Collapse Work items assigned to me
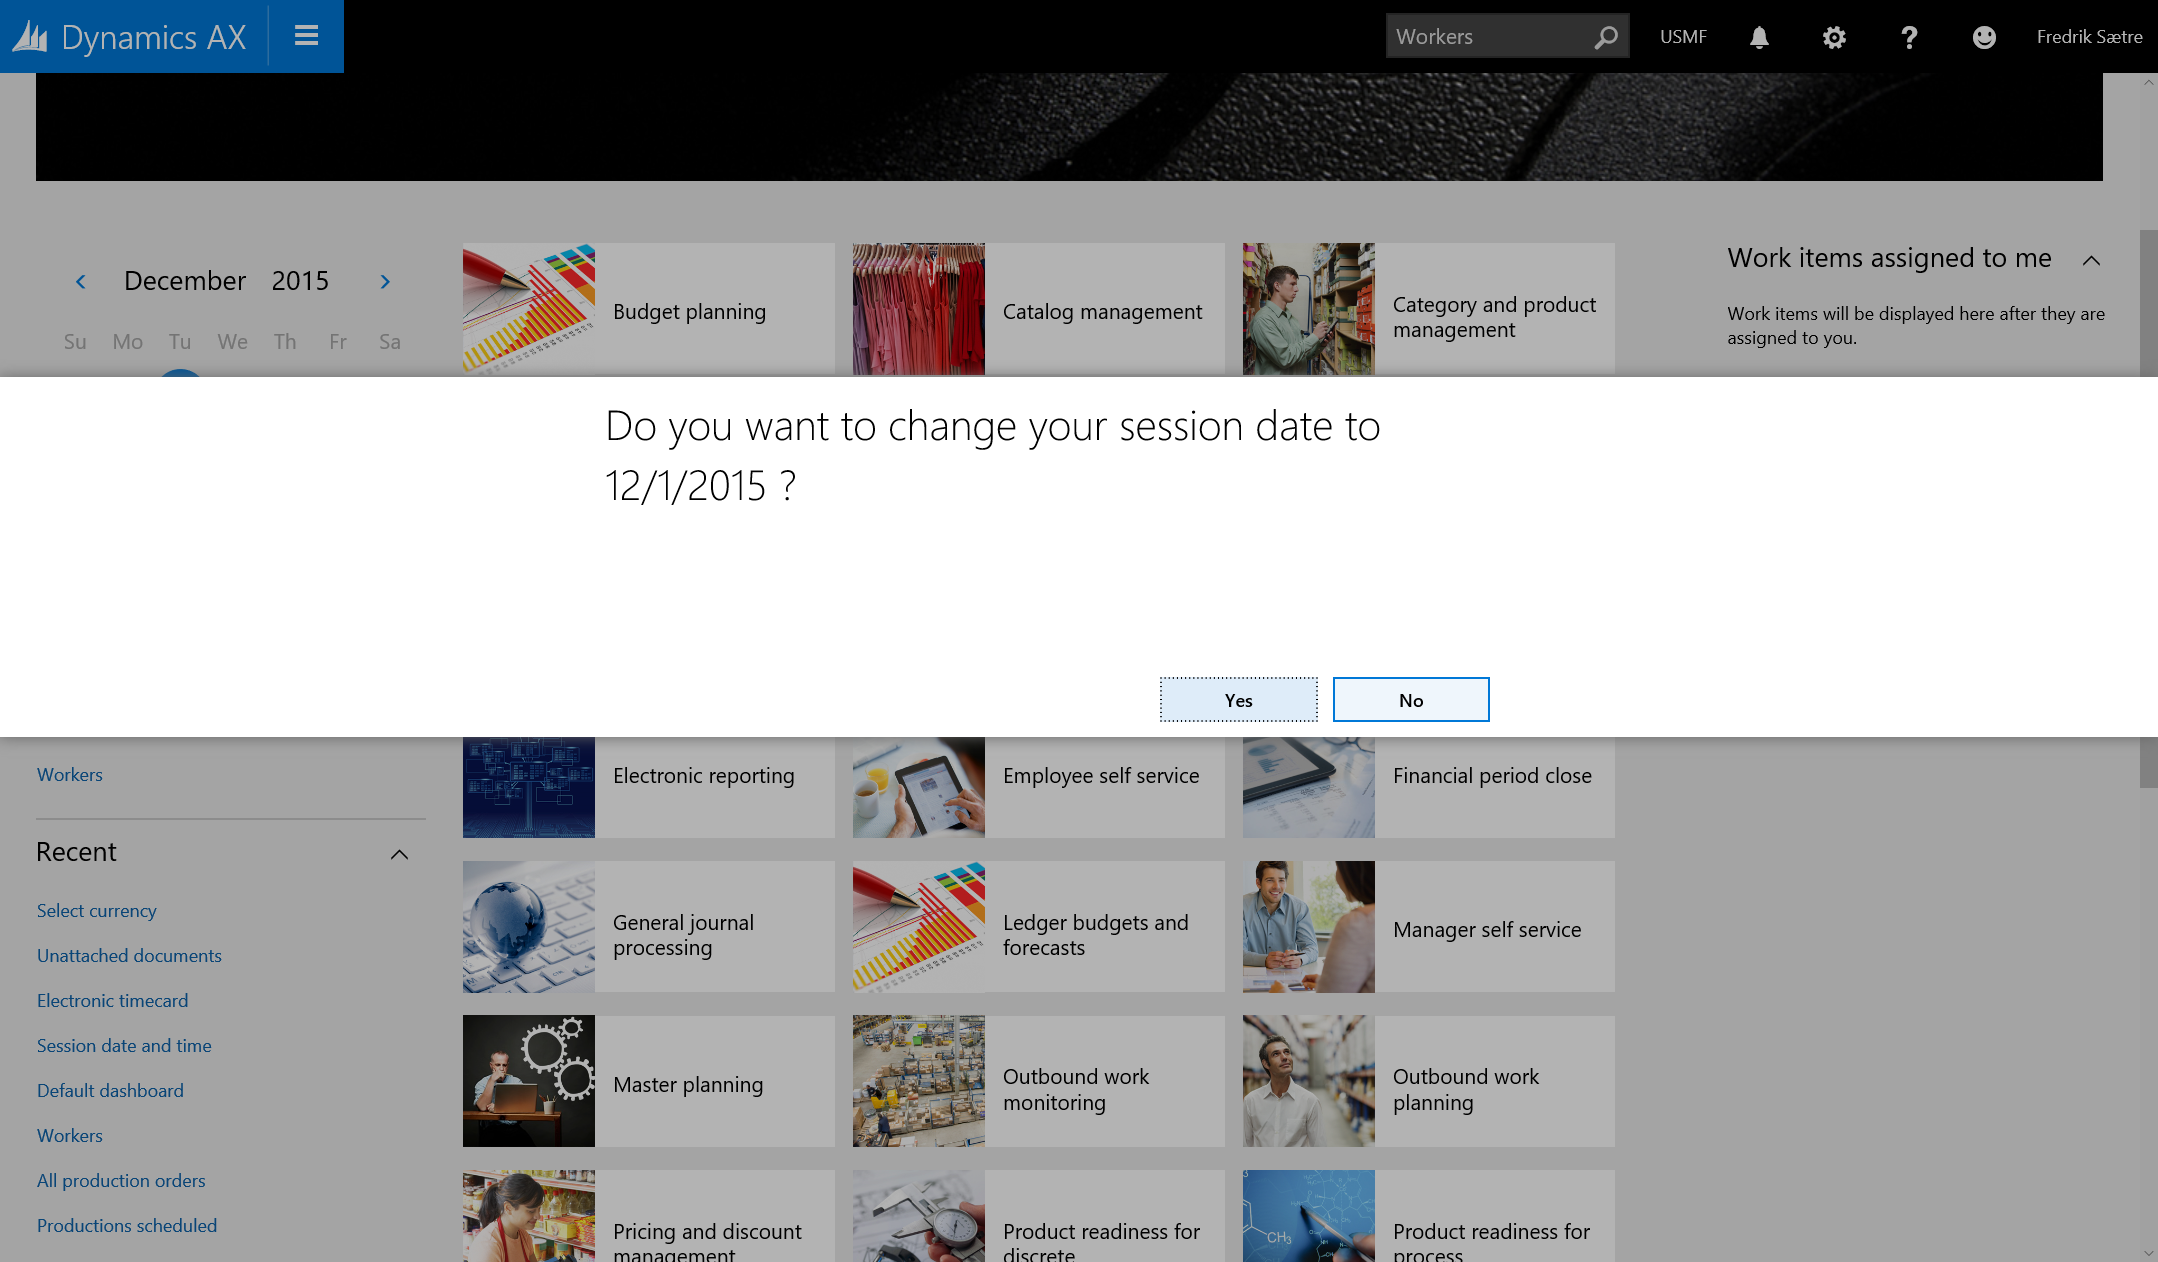The width and height of the screenshot is (2158, 1262). point(2091,260)
